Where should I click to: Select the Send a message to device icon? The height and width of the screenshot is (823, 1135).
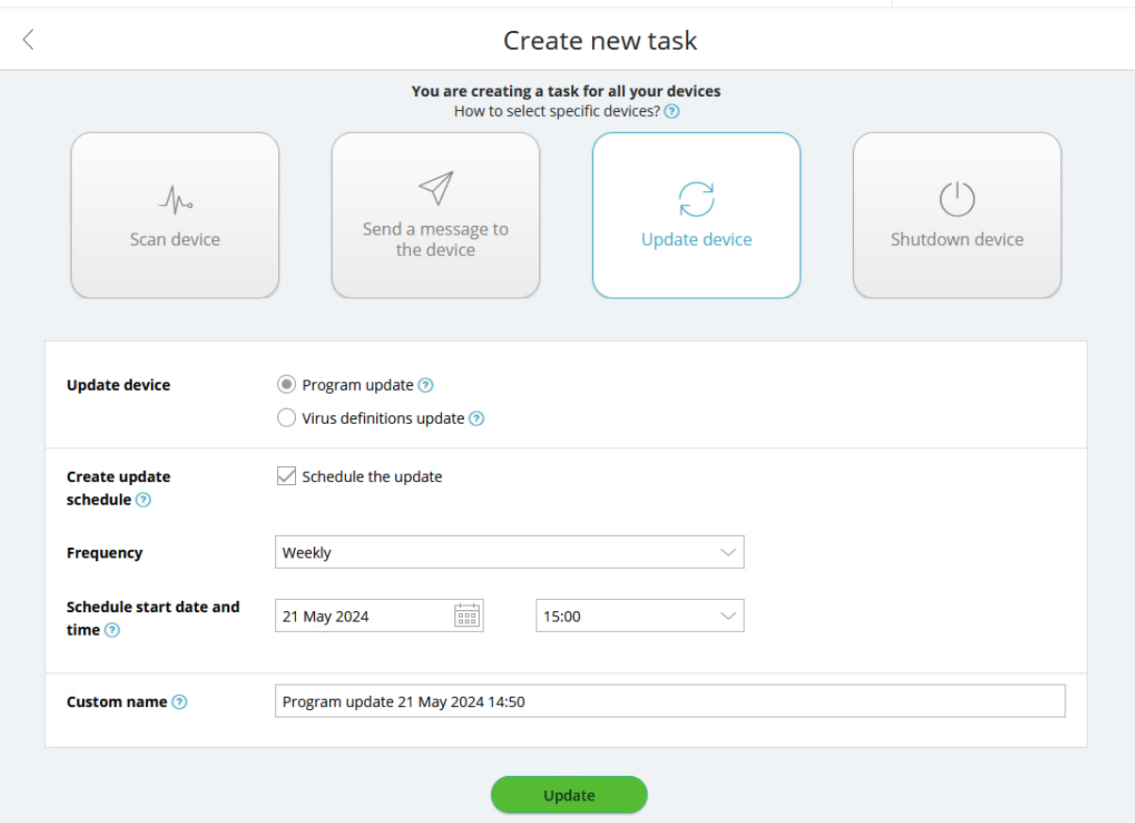click(435, 191)
